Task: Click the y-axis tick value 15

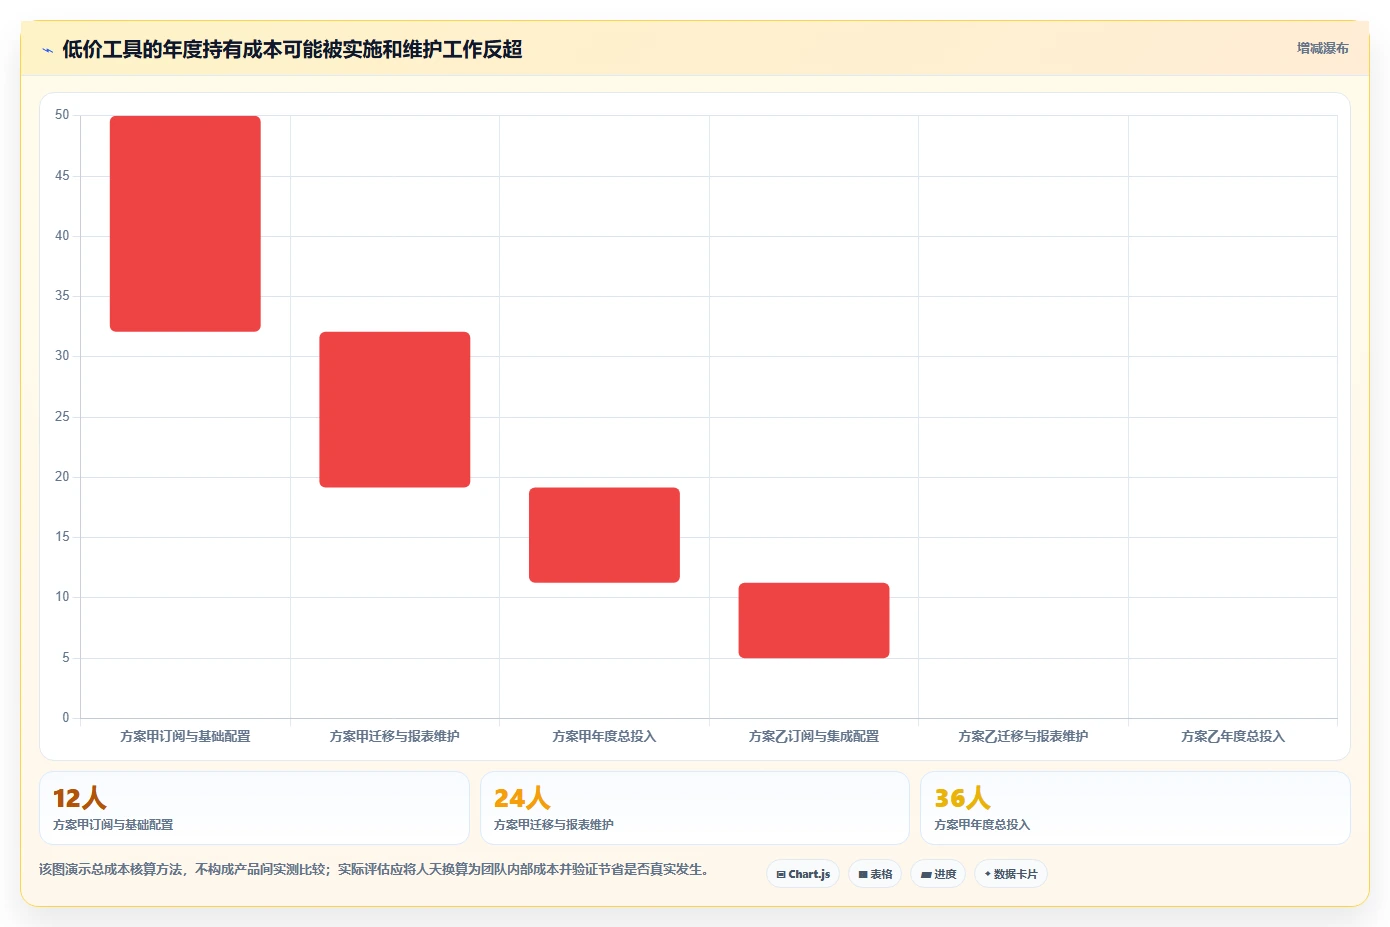Action: click(62, 536)
